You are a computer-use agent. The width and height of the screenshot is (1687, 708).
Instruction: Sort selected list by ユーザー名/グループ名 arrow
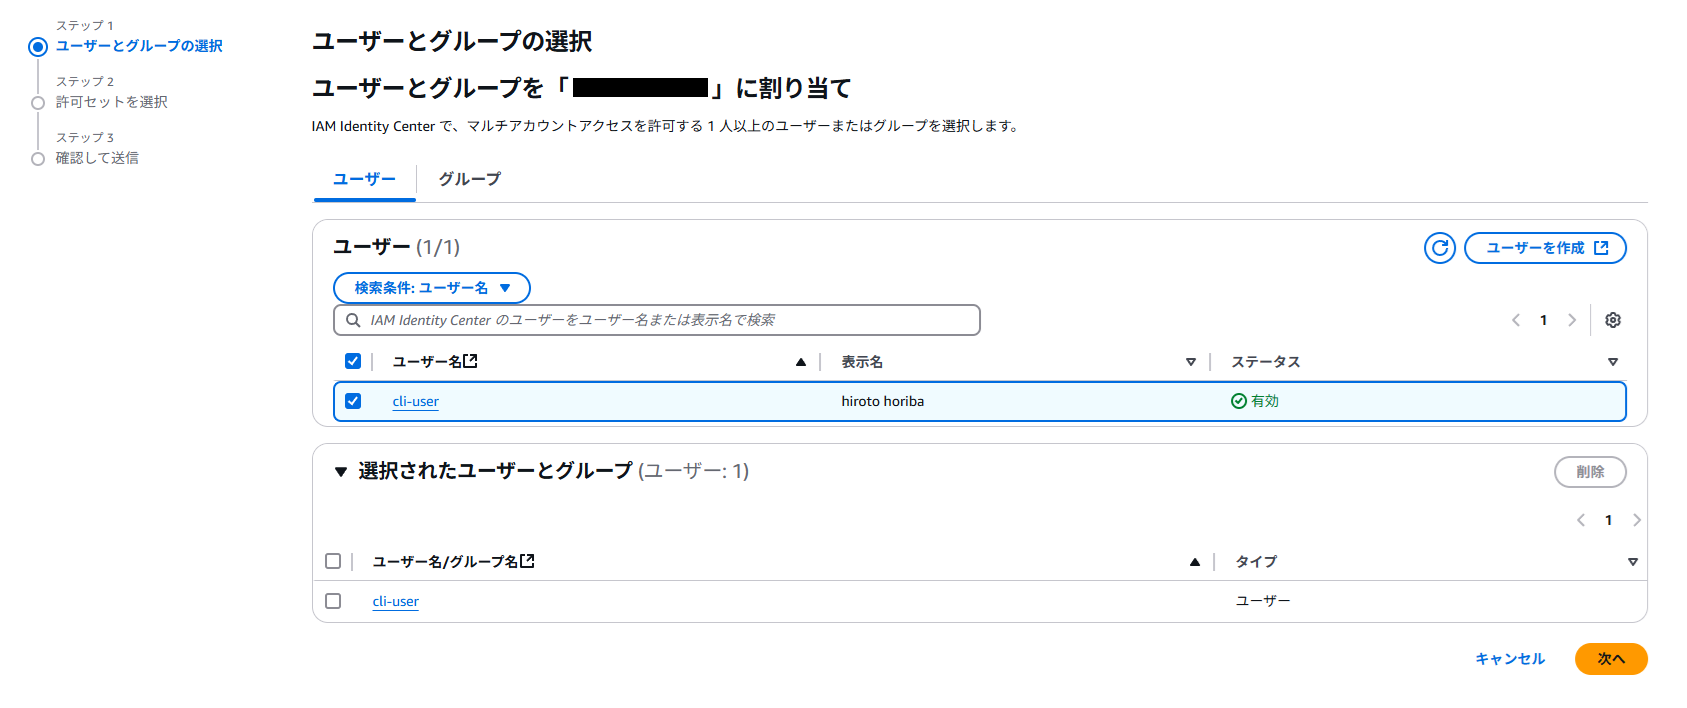click(x=1195, y=562)
